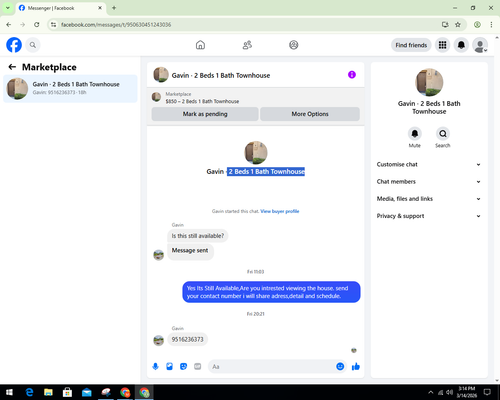Image resolution: width=500 pixels, height=400 pixels.
Task: Open the Menu grid icon
Action: tap(442, 45)
